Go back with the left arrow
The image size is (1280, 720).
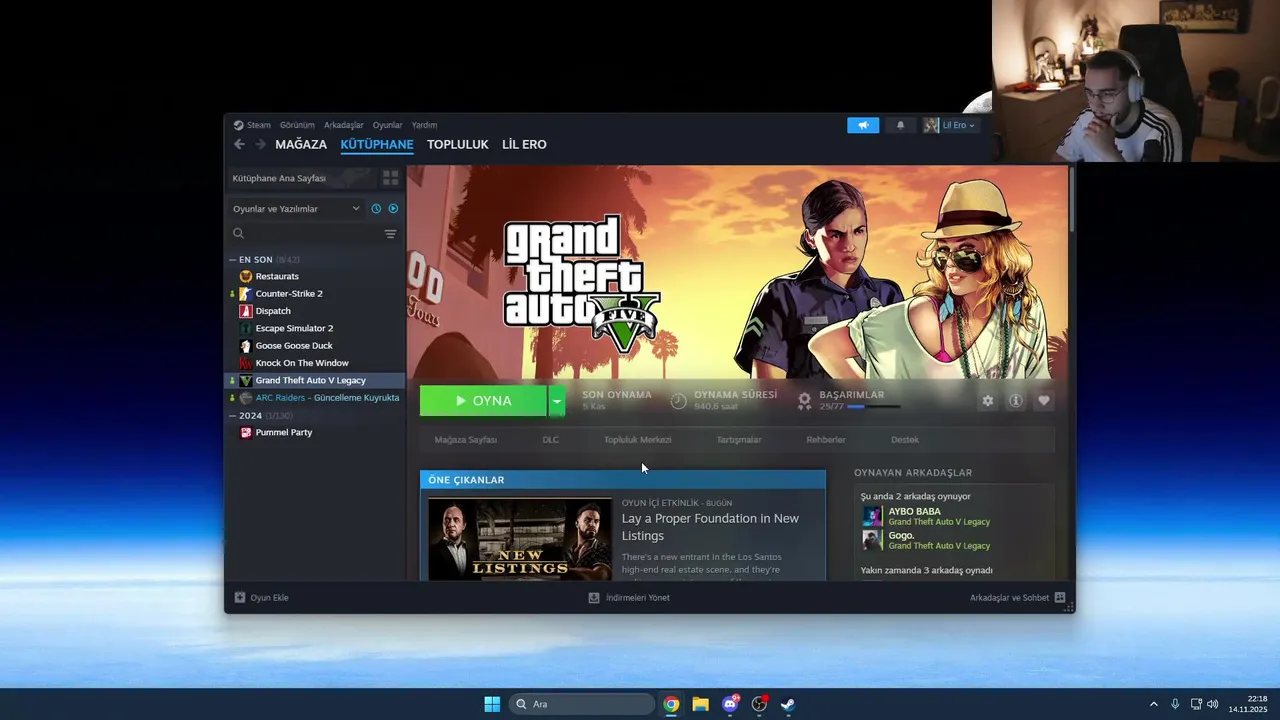pos(239,144)
